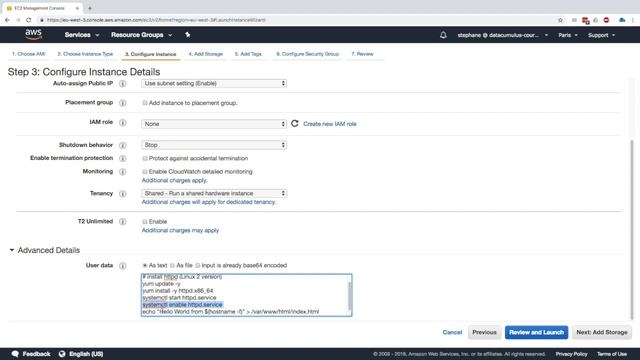Go to step 4 Add Storage

(205, 54)
